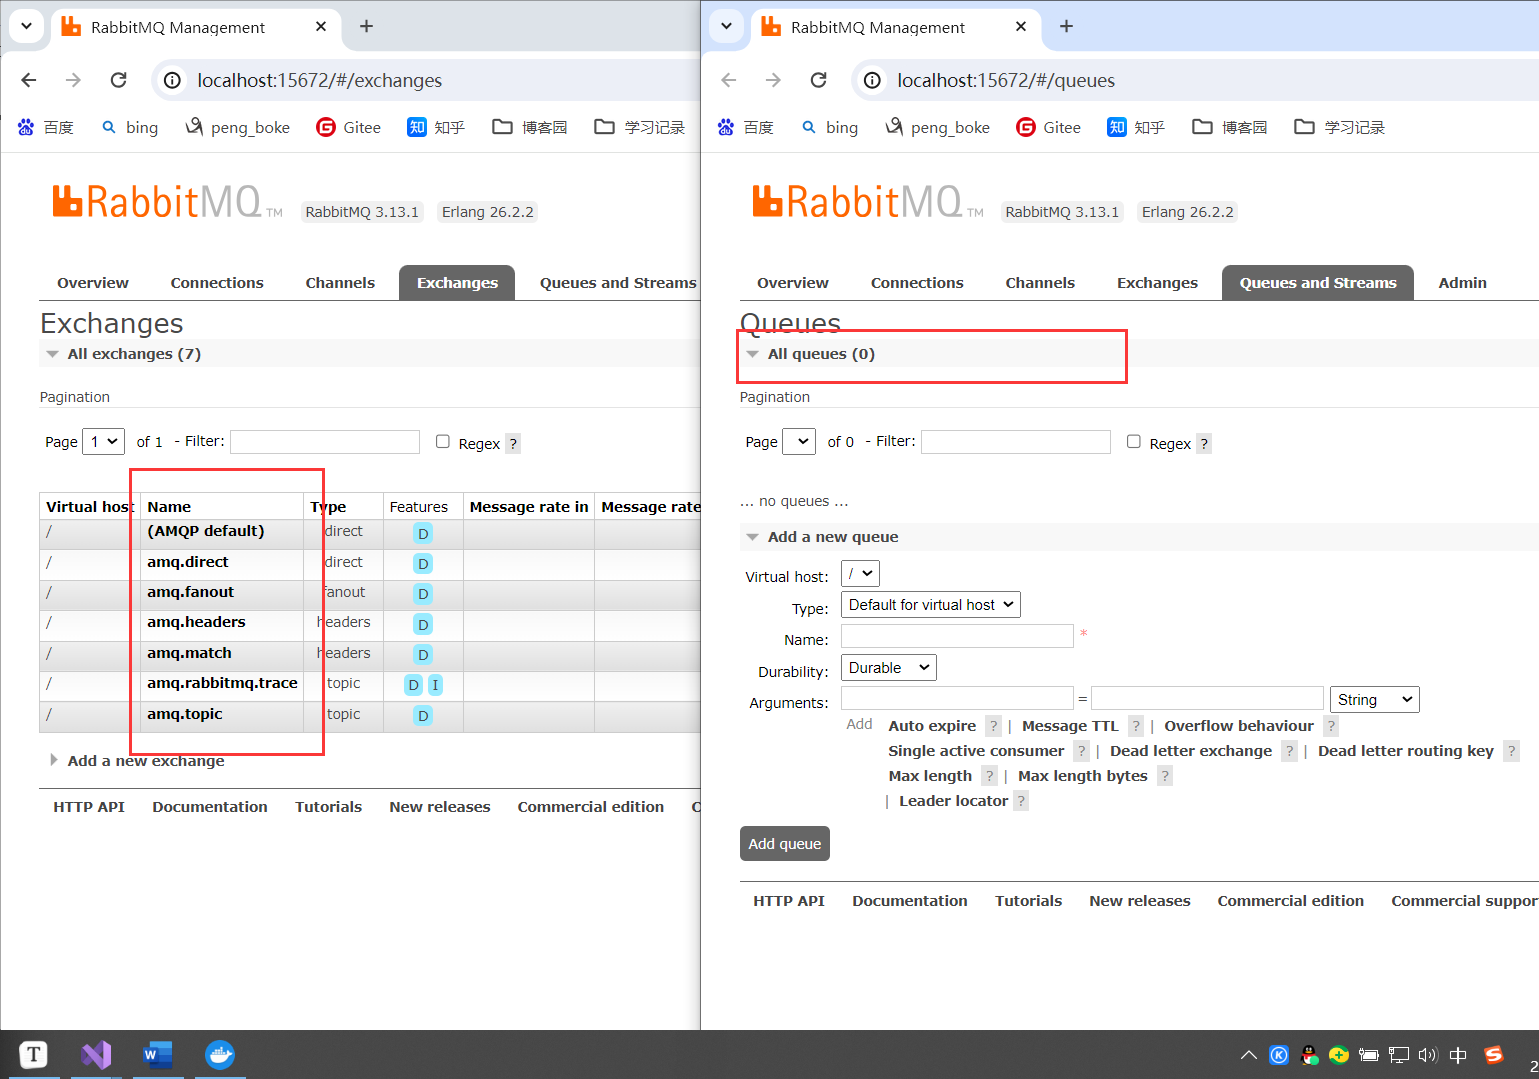Open Page dropdown on queues pagination
The height and width of the screenshot is (1079, 1539).
point(799,441)
